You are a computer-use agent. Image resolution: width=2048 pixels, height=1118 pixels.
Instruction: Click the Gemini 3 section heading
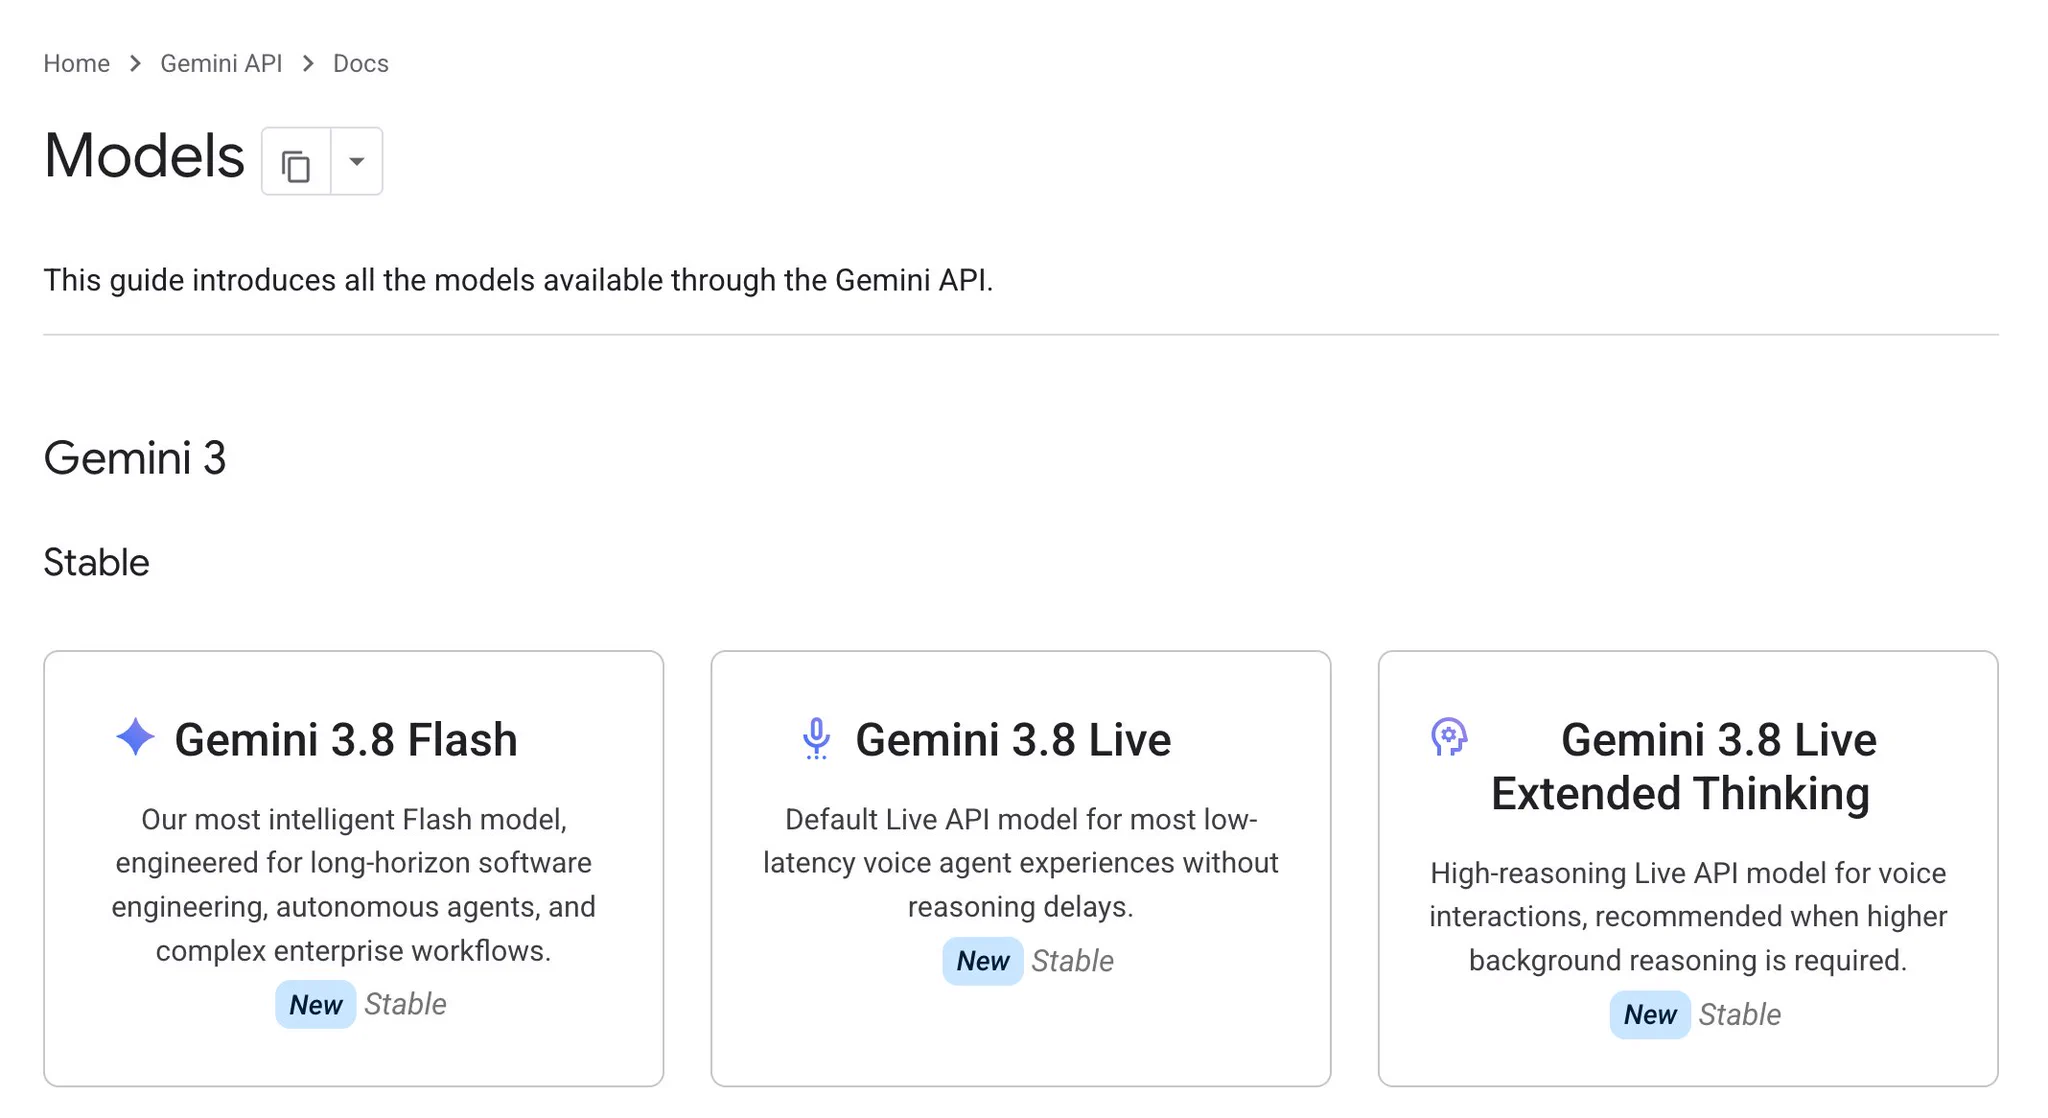[135, 458]
